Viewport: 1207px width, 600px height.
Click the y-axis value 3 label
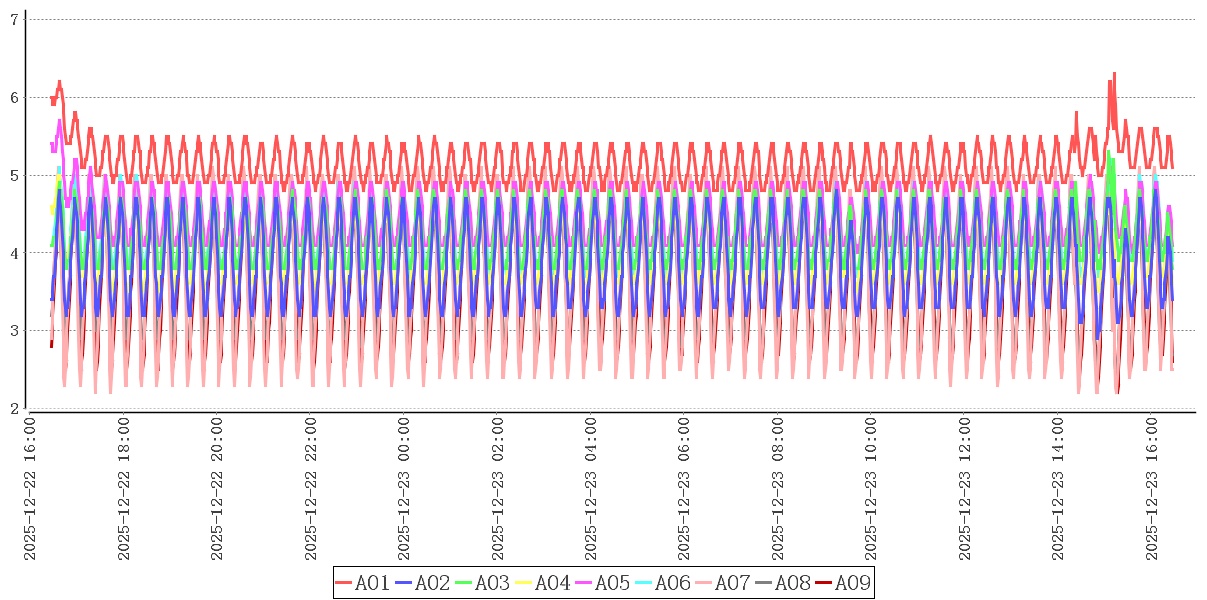click(x=14, y=331)
